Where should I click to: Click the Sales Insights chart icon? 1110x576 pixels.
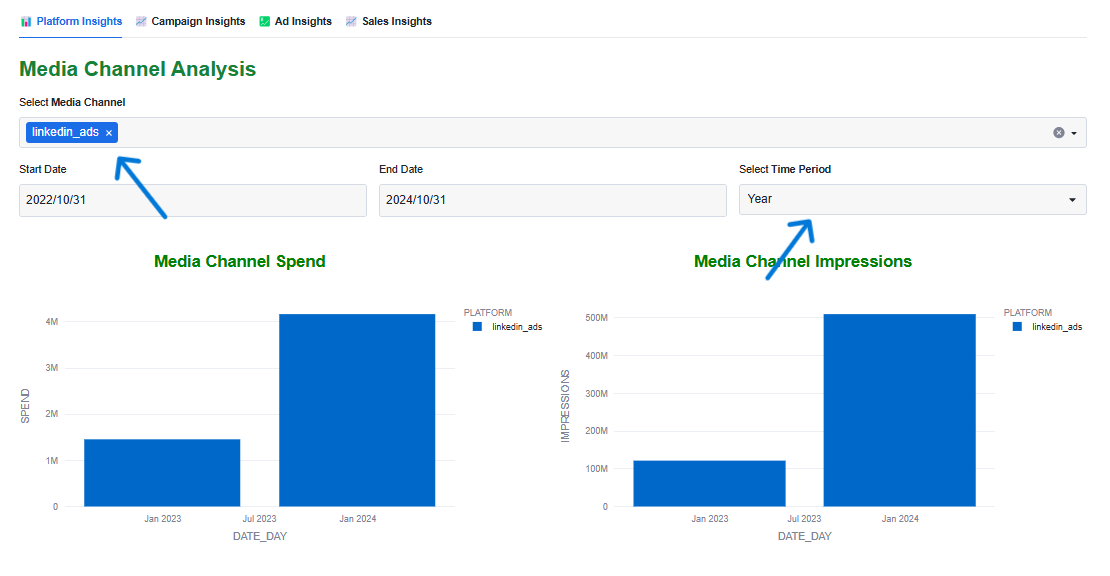pos(351,21)
